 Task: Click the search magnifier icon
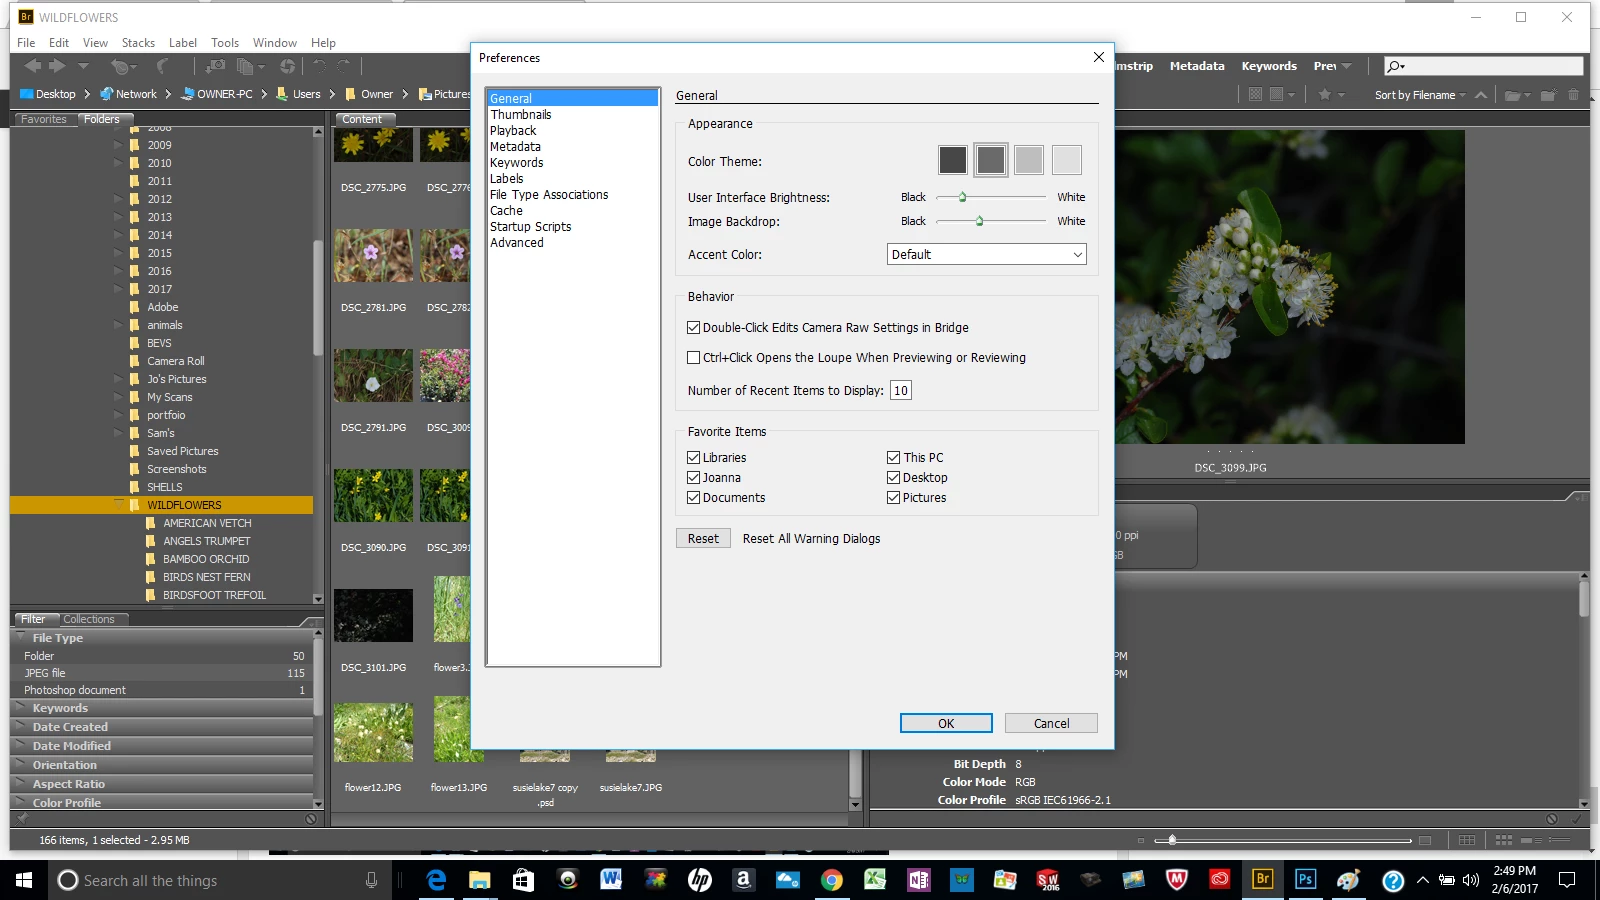pyautogui.click(x=1396, y=66)
